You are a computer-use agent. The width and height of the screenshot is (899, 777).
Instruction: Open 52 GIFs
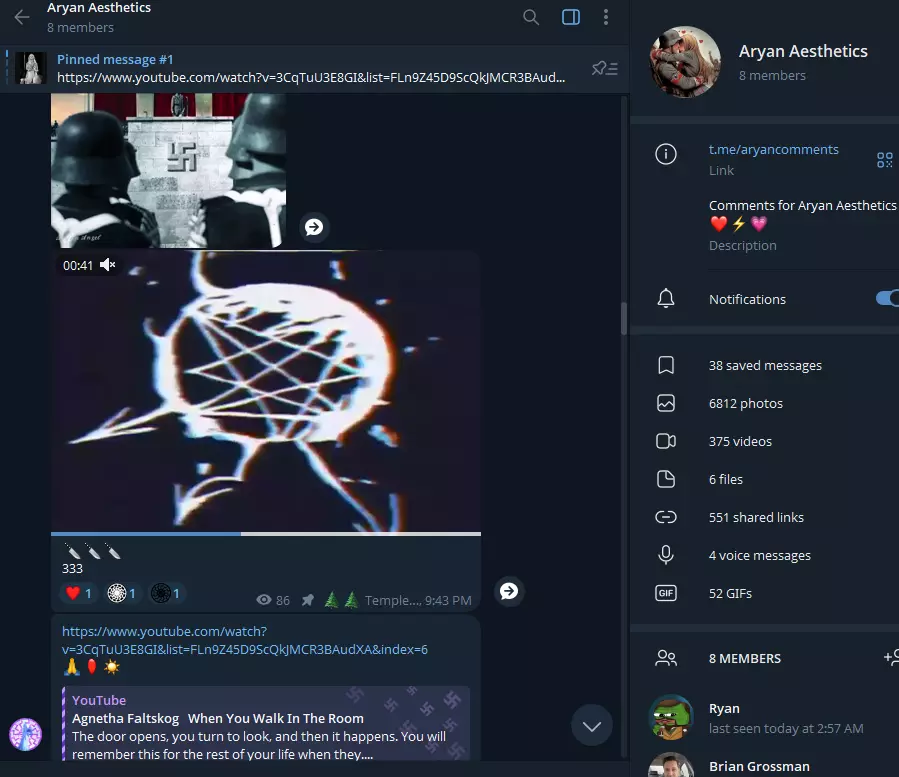tap(764, 593)
